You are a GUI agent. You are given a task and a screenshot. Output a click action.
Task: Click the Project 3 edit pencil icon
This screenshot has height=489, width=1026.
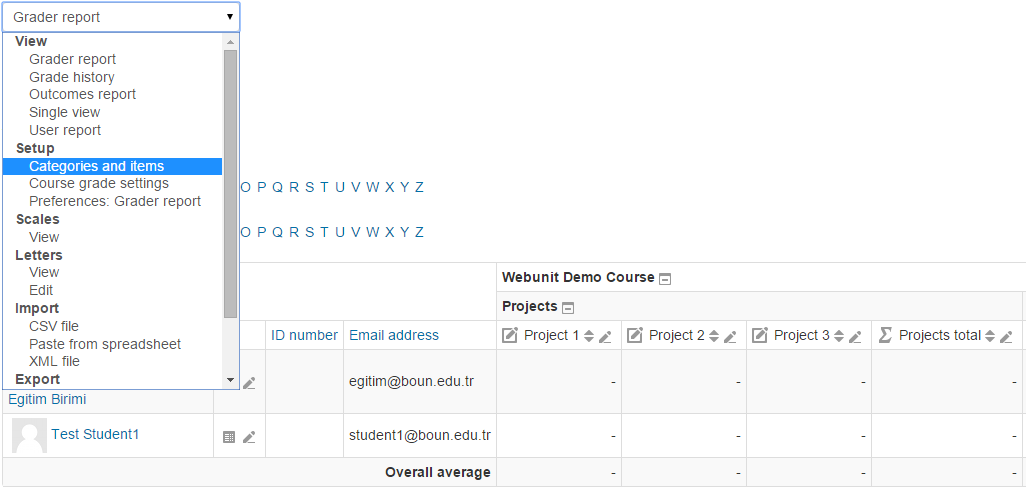pyautogui.click(x=855, y=337)
